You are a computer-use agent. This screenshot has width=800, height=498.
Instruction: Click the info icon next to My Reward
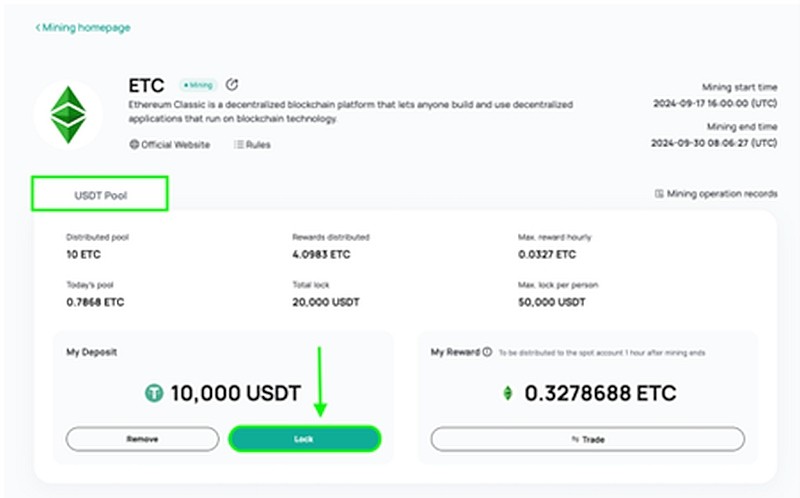(x=487, y=352)
